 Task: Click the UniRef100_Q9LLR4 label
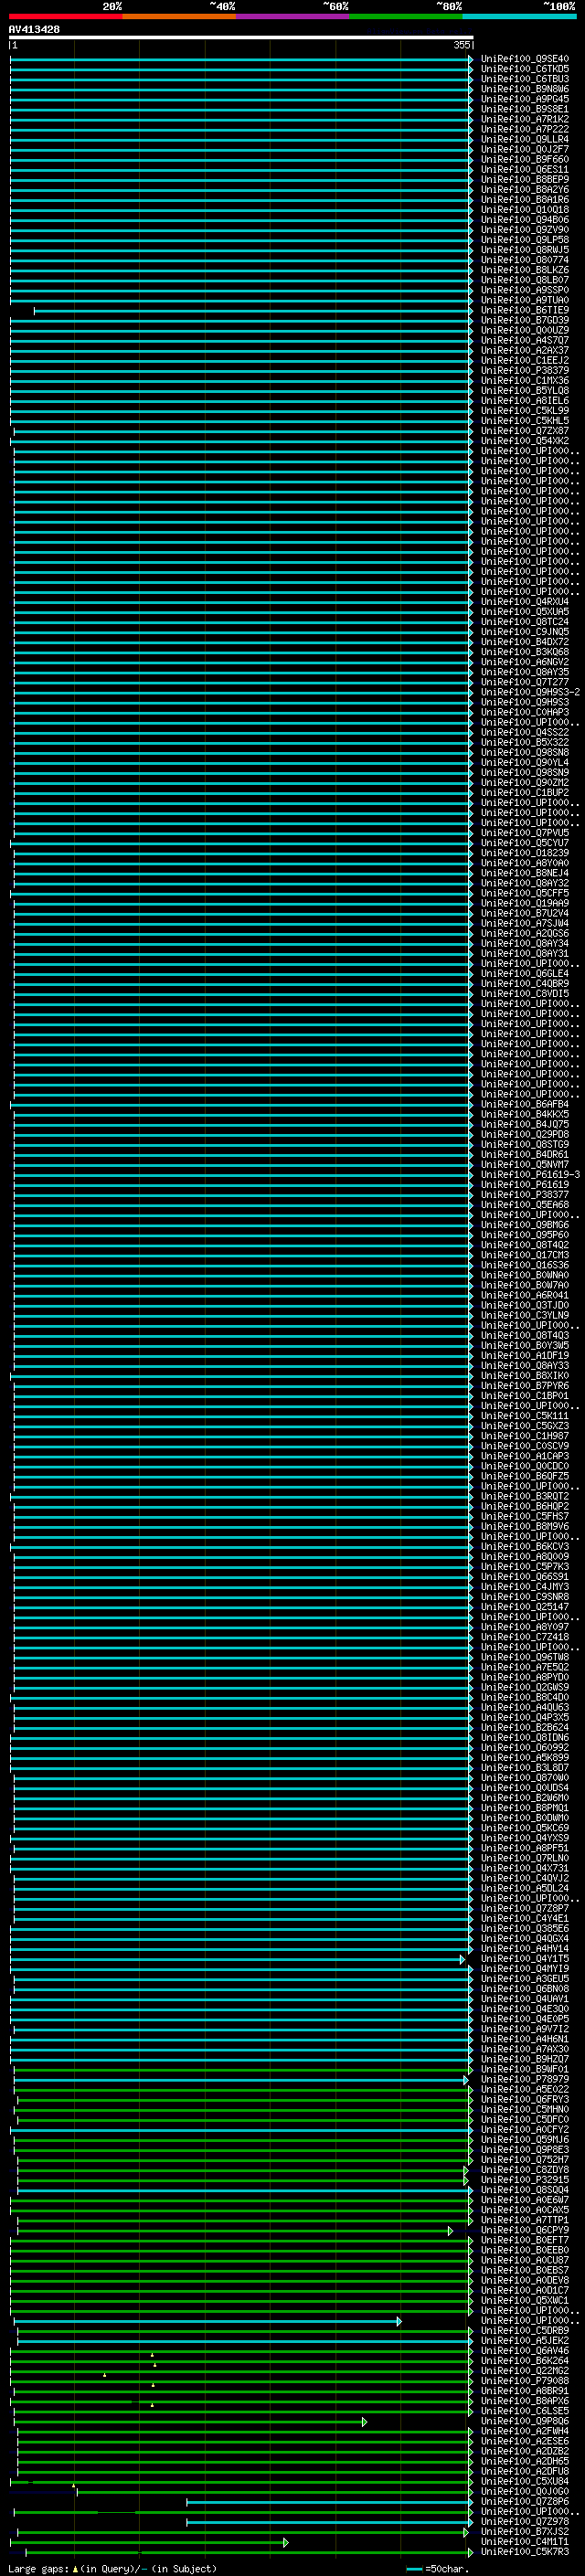click(525, 139)
